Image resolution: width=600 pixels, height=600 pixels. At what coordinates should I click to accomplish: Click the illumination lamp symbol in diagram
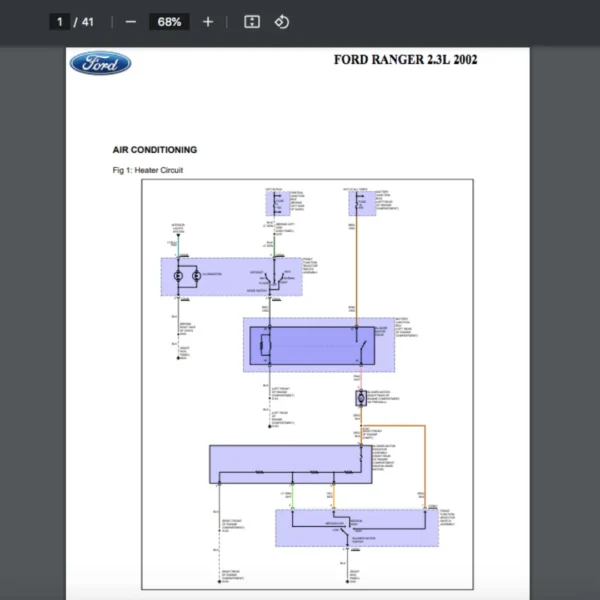point(179,274)
